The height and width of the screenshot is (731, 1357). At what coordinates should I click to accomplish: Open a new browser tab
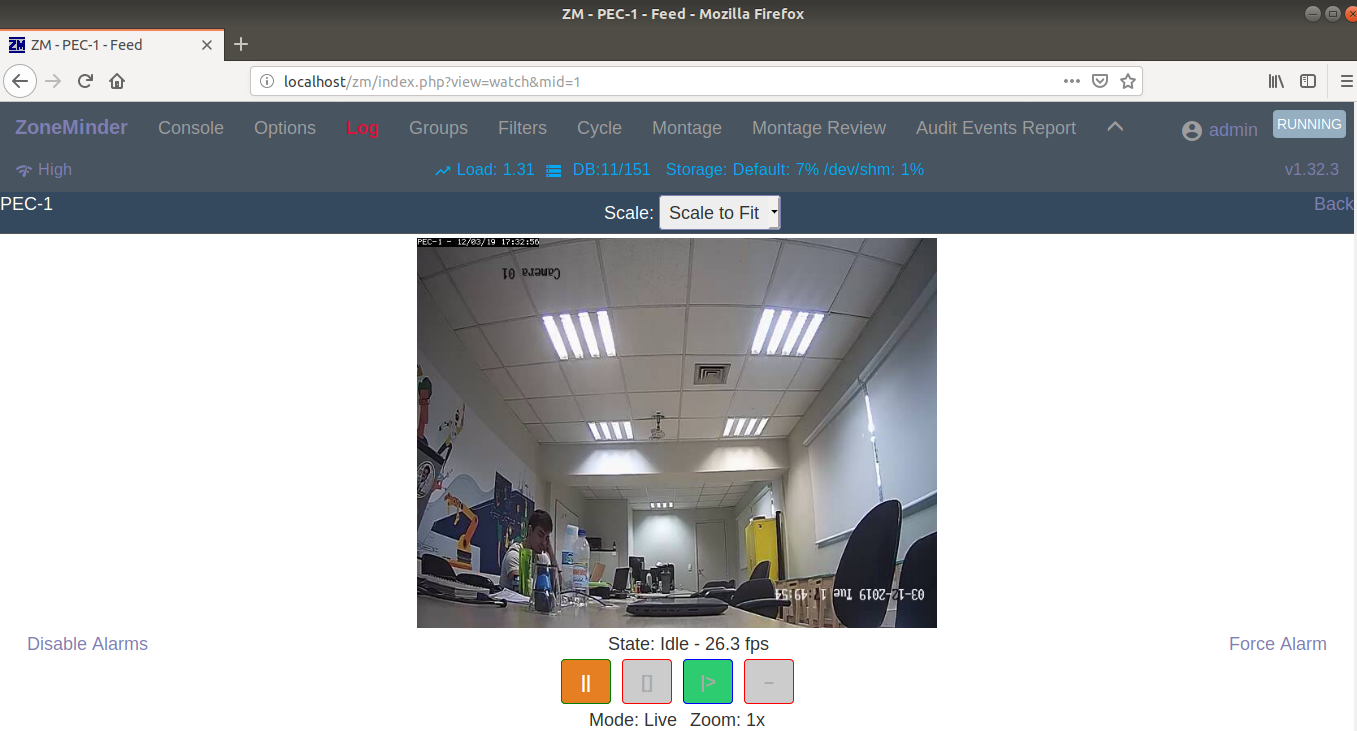240,44
